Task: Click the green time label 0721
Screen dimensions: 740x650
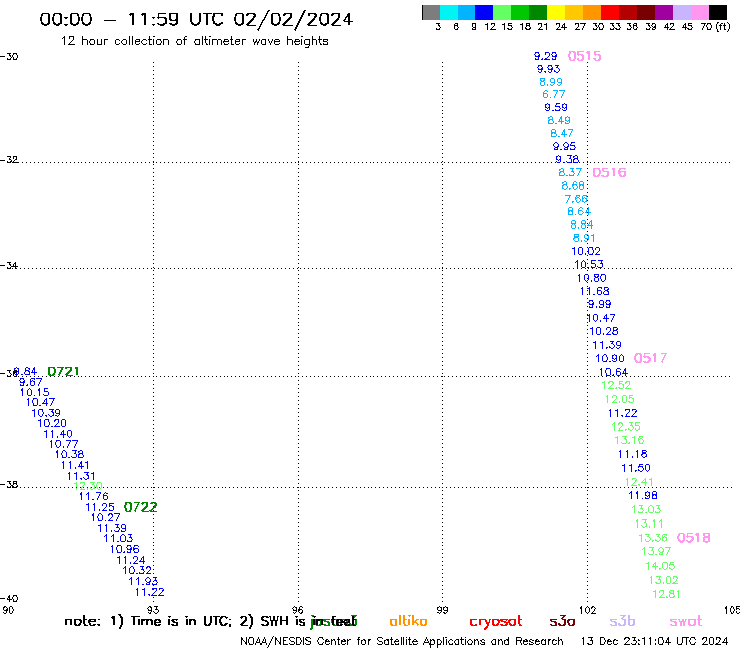Action: (63, 371)
